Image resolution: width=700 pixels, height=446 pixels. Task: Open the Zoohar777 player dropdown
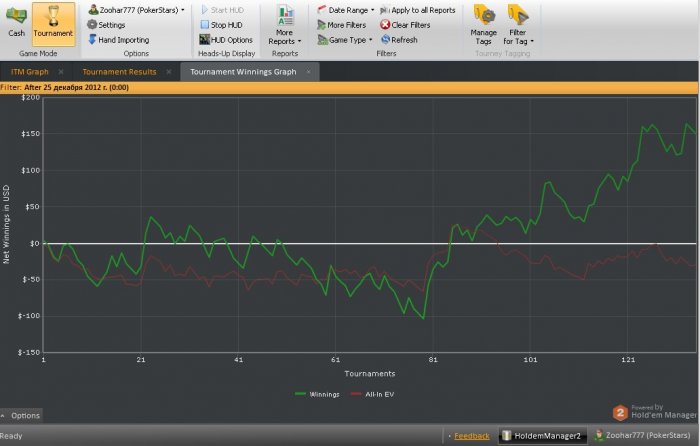click(x=135, y=9)
